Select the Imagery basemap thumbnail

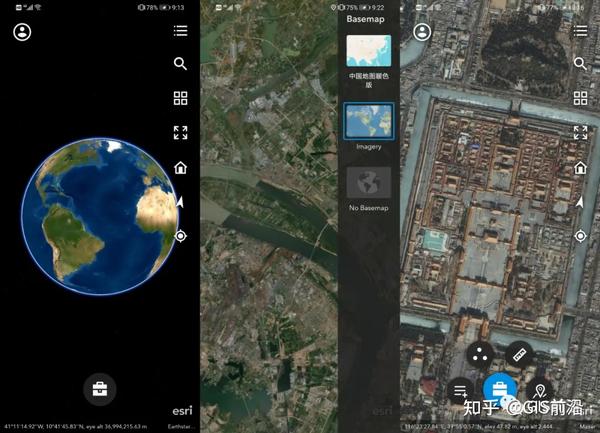(x=369, y=121)
